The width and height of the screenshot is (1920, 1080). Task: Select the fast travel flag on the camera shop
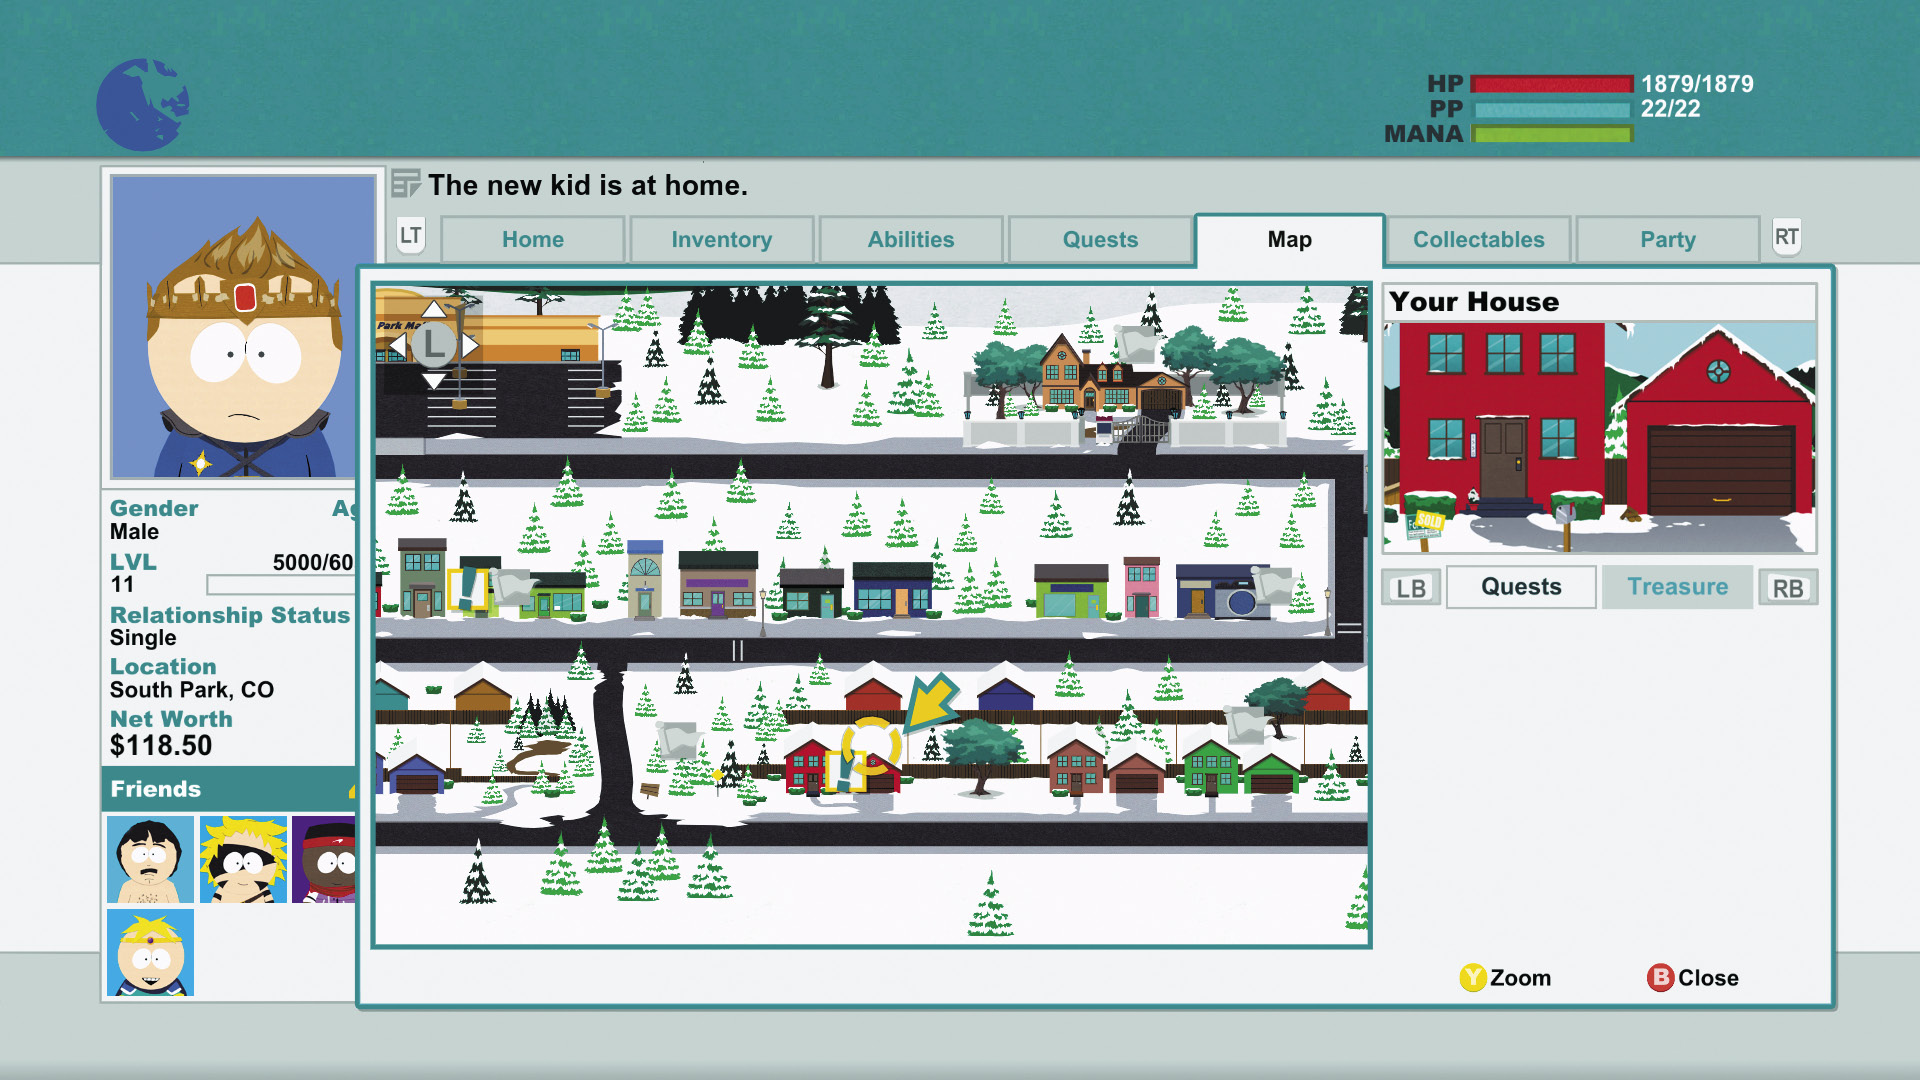coord(1274,584)
